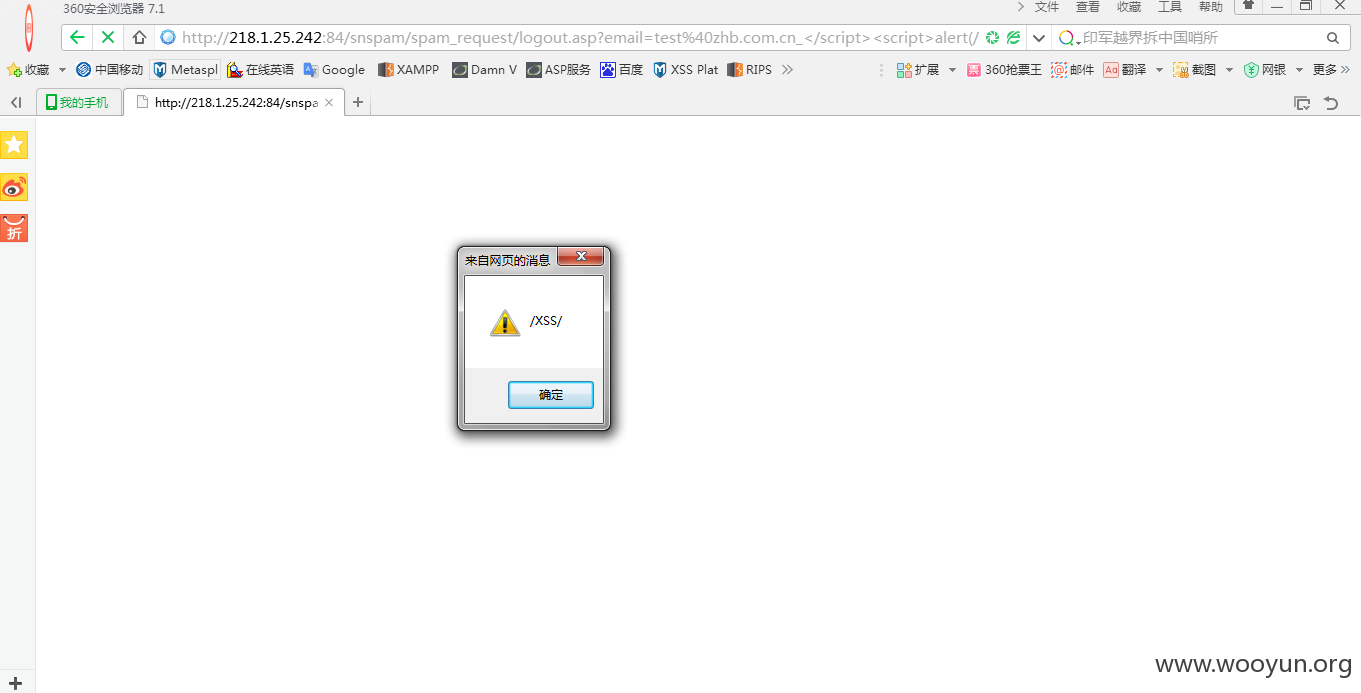Open the 截图 screenshot tool
Screen dimensions: 1361x693
(1195, 70)
